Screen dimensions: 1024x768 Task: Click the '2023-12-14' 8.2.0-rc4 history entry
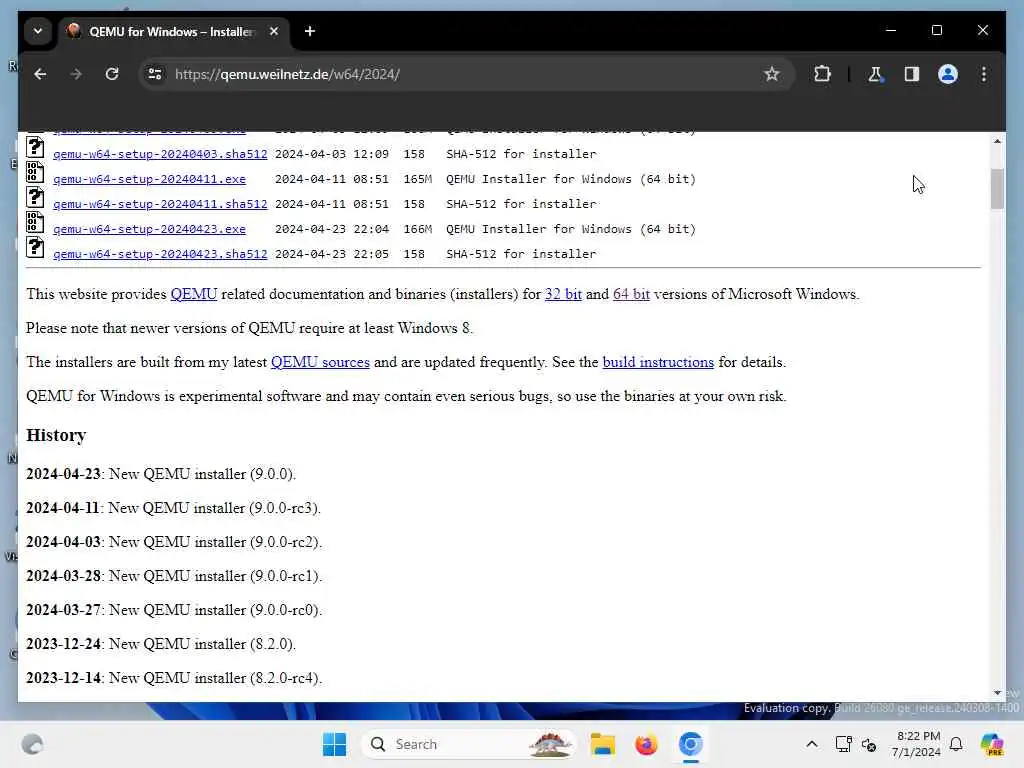click(x=174, y=678)
